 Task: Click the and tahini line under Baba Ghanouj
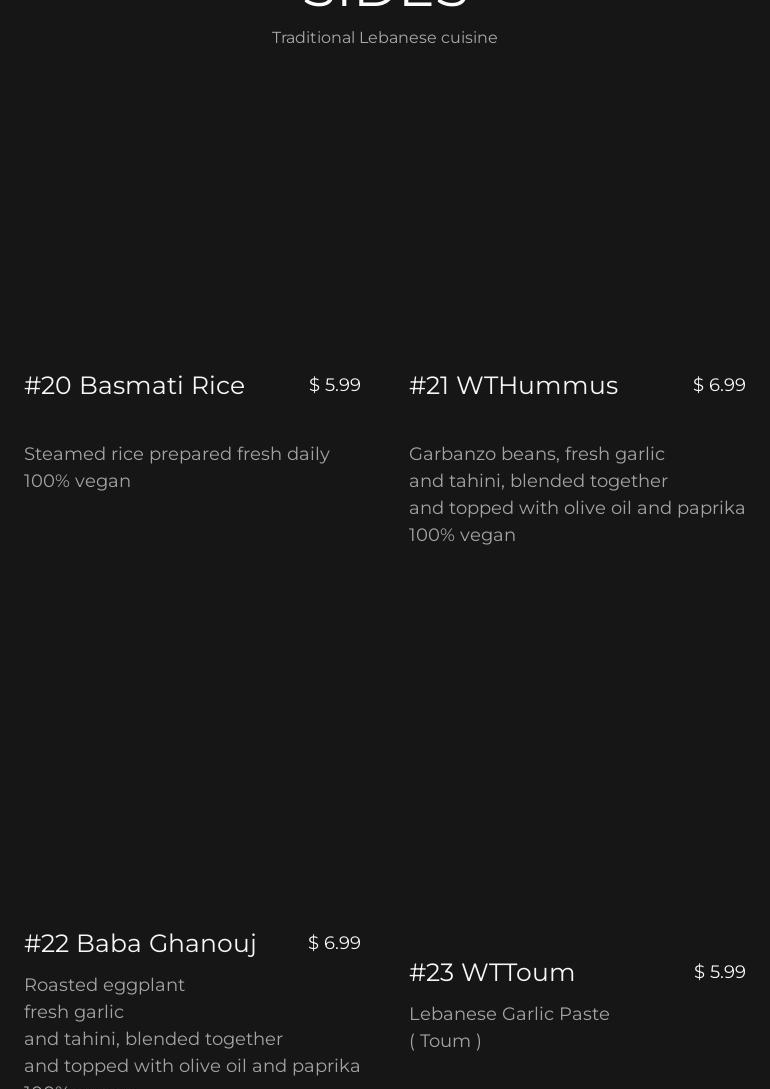(x=153, y=1039)
